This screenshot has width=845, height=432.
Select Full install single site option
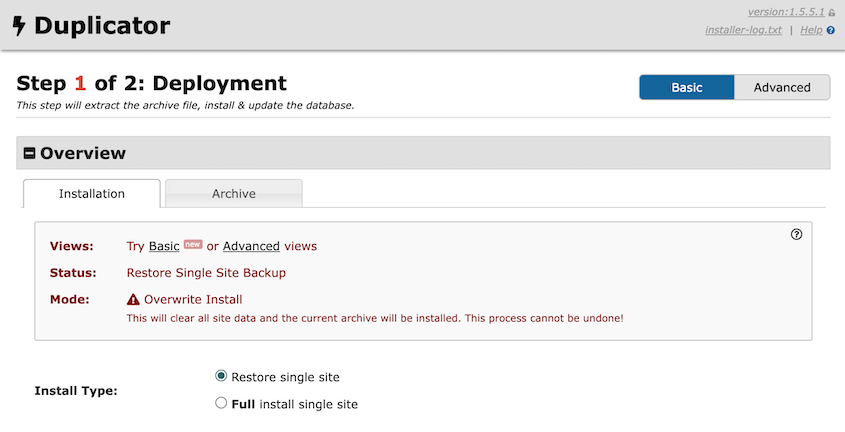[x=221, y=403]
